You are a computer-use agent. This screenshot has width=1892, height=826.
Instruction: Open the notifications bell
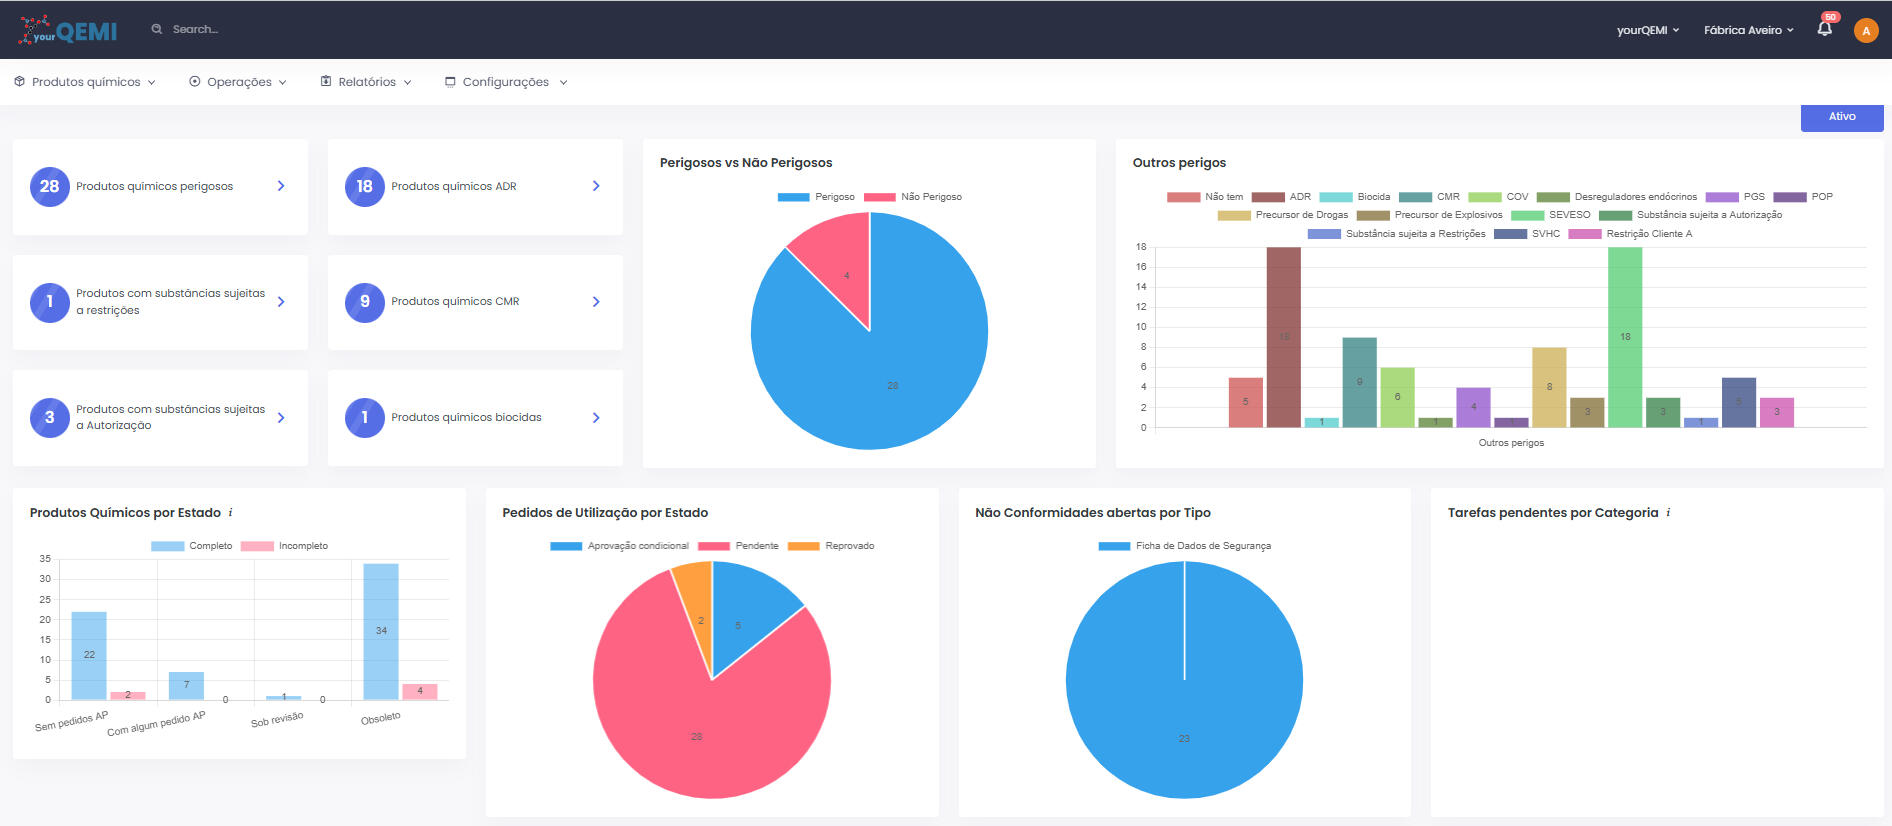(x=1824, y=29)
